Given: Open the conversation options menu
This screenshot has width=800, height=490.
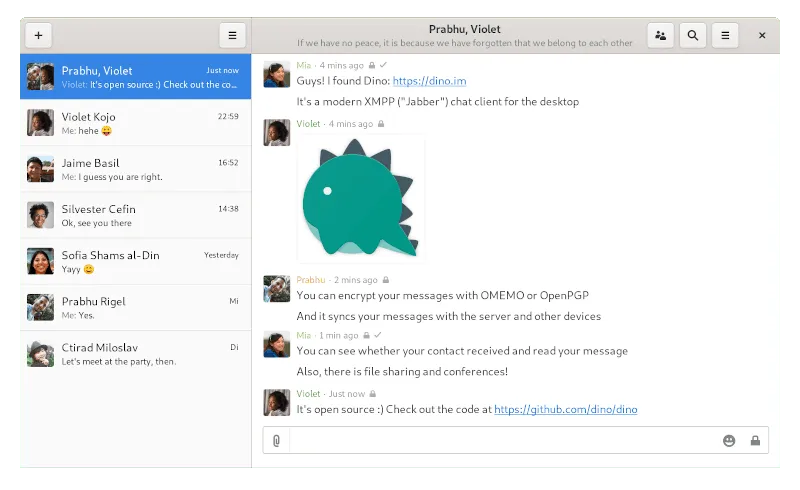Looking at the screenshot, I should tap(725, 35).
